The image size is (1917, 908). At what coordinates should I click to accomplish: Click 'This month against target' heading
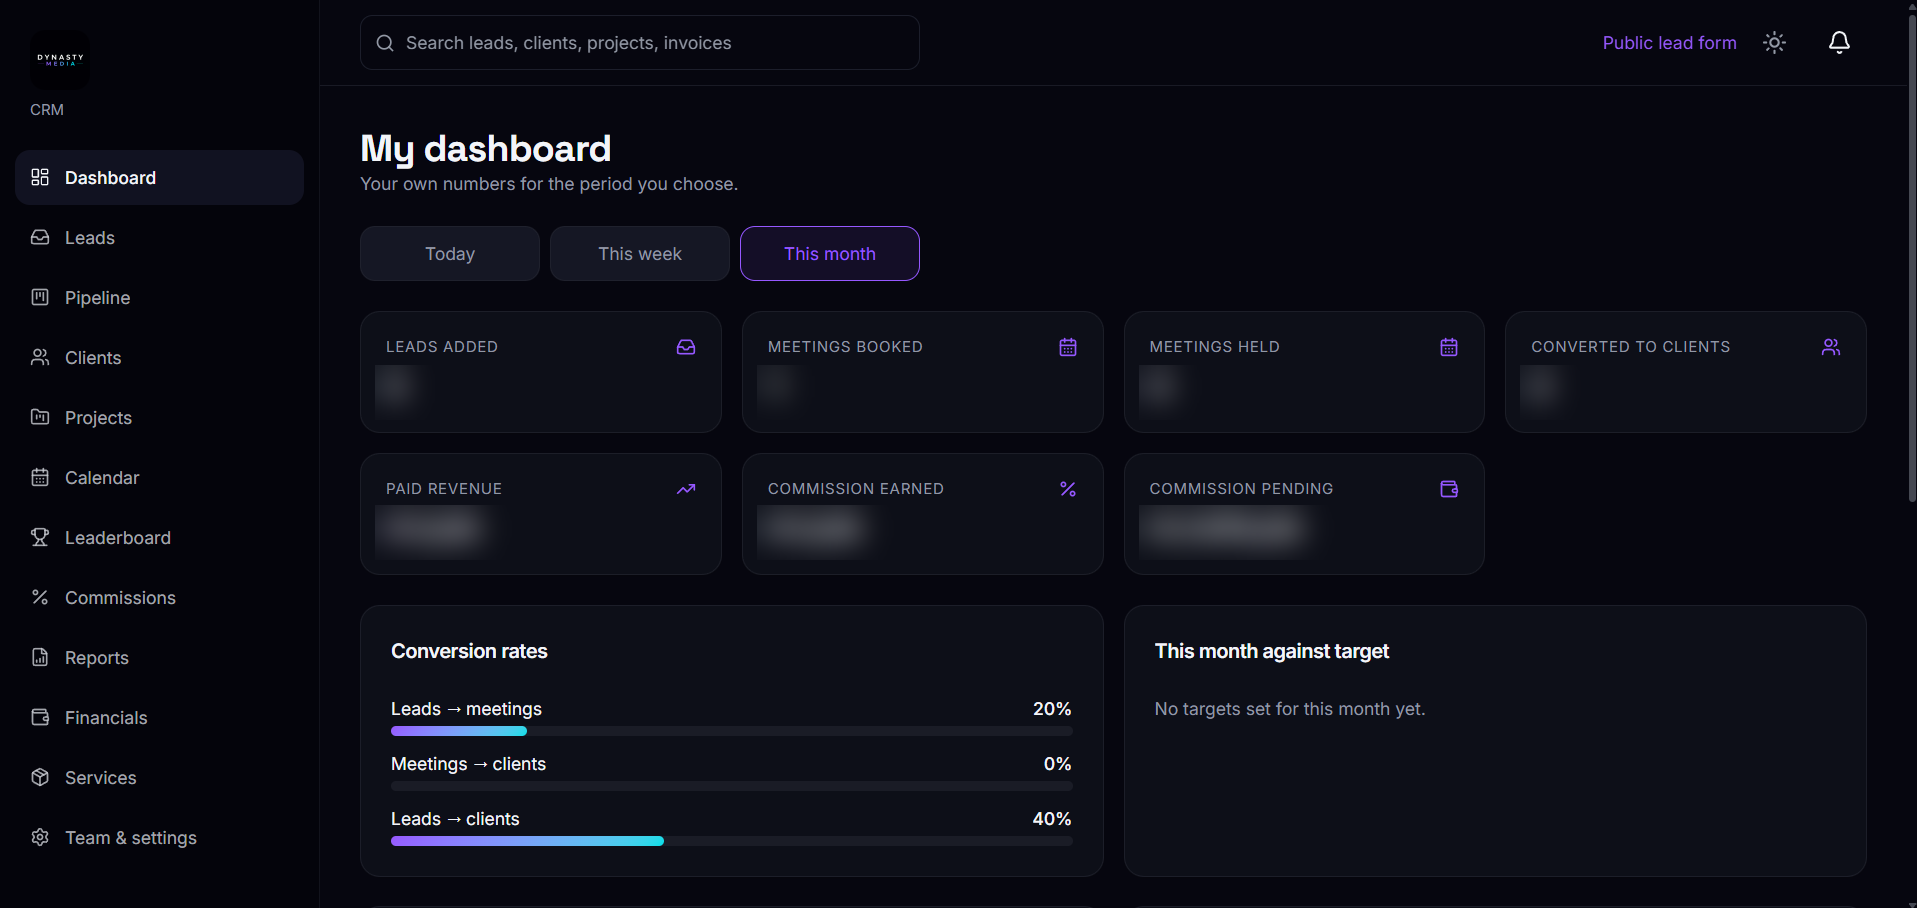pos(1272,651)
